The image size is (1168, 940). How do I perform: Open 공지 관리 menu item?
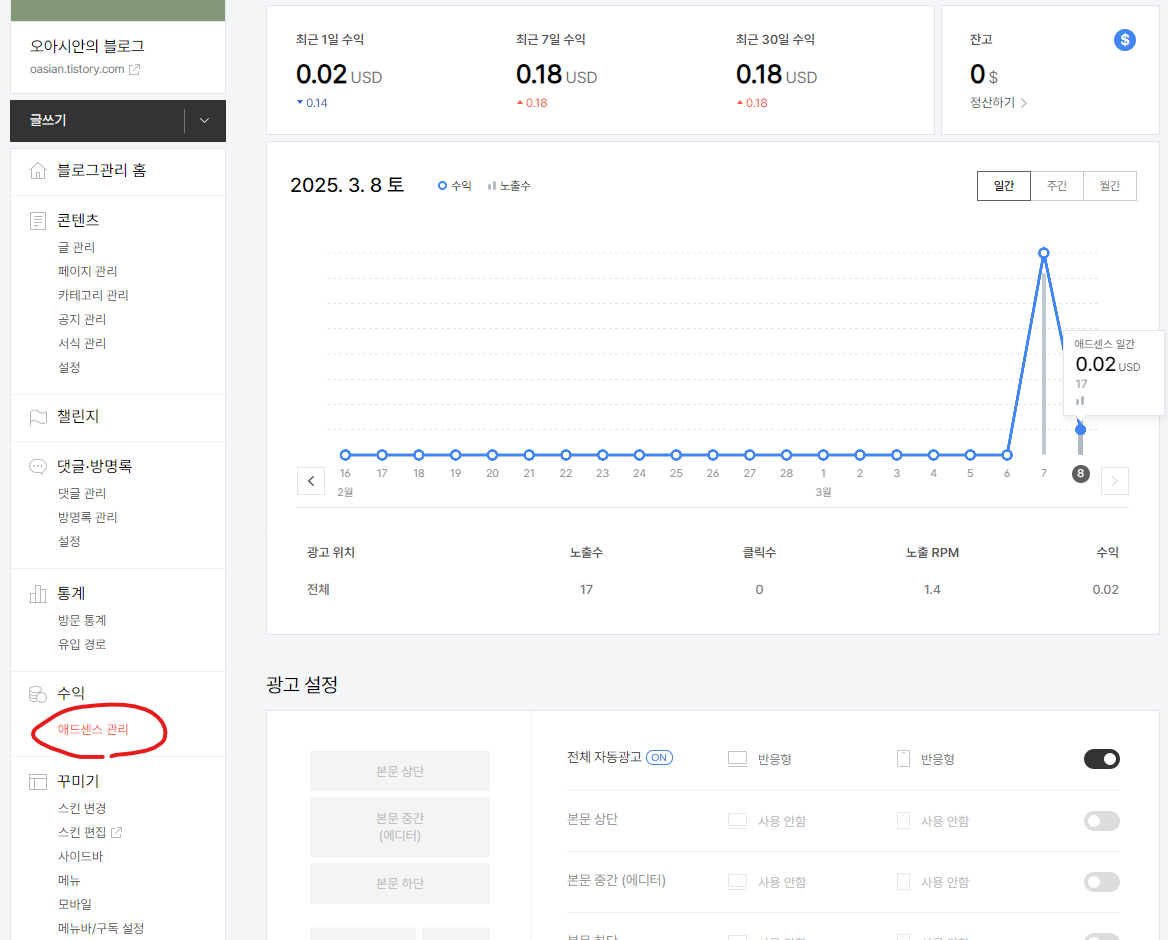(x=82, y=319)
